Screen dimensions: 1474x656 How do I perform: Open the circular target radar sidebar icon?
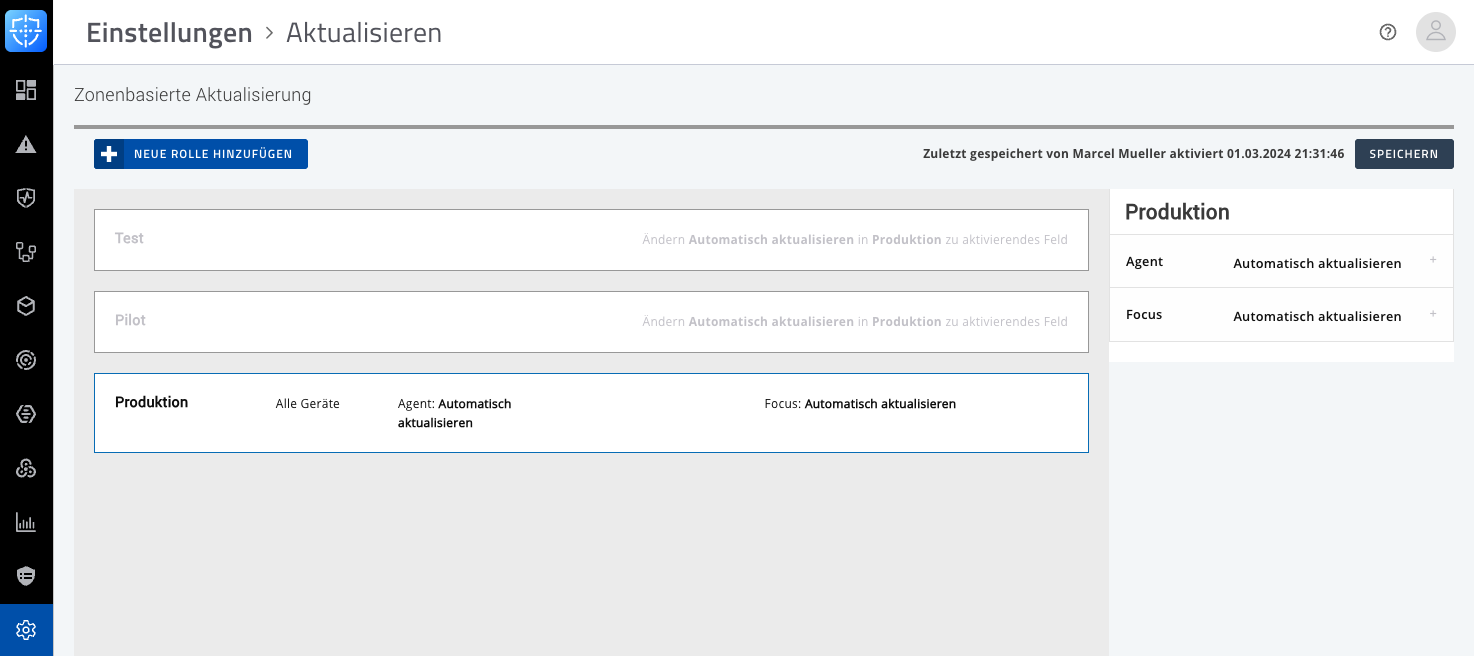[x=26, y=360]
